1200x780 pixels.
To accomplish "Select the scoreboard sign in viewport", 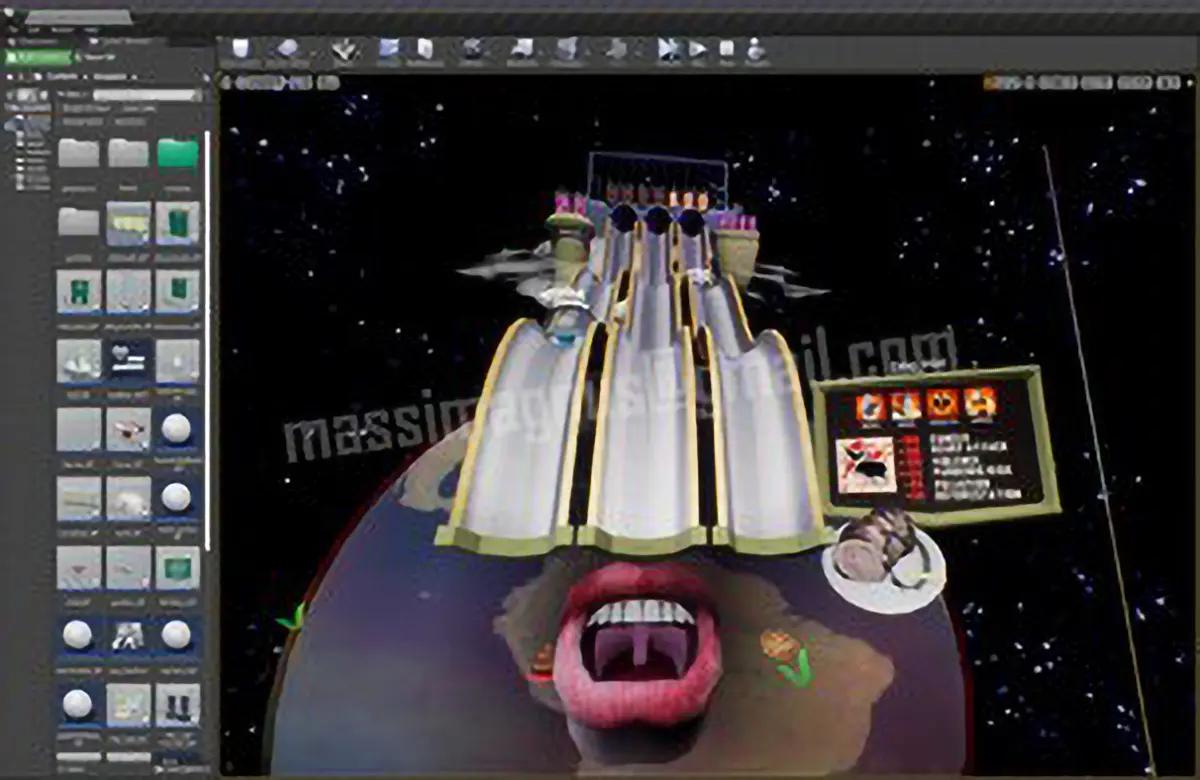I will point(936,445).
